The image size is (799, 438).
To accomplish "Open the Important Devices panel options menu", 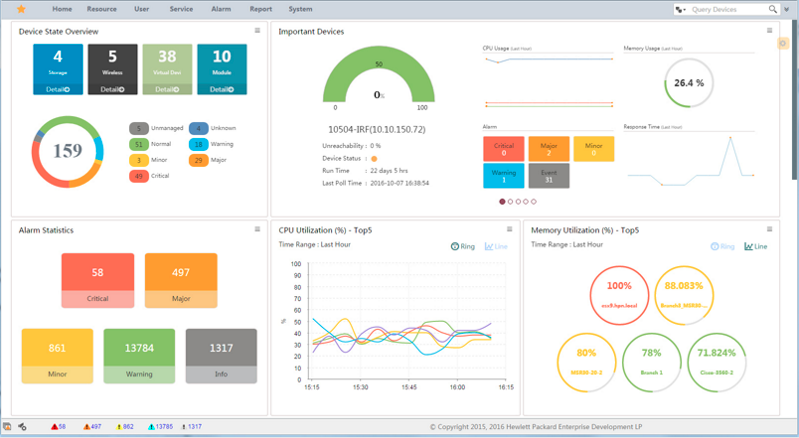I will [770, 31].
